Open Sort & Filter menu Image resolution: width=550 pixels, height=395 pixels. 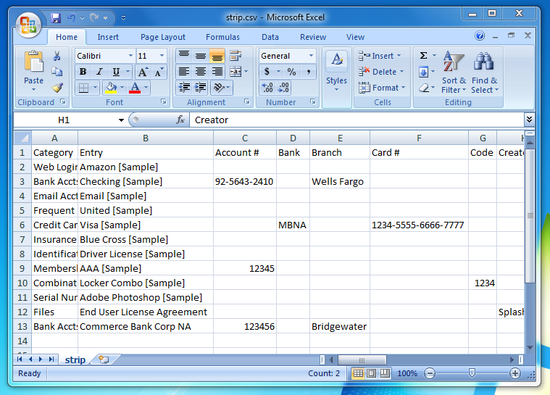[x=454, y=73]
